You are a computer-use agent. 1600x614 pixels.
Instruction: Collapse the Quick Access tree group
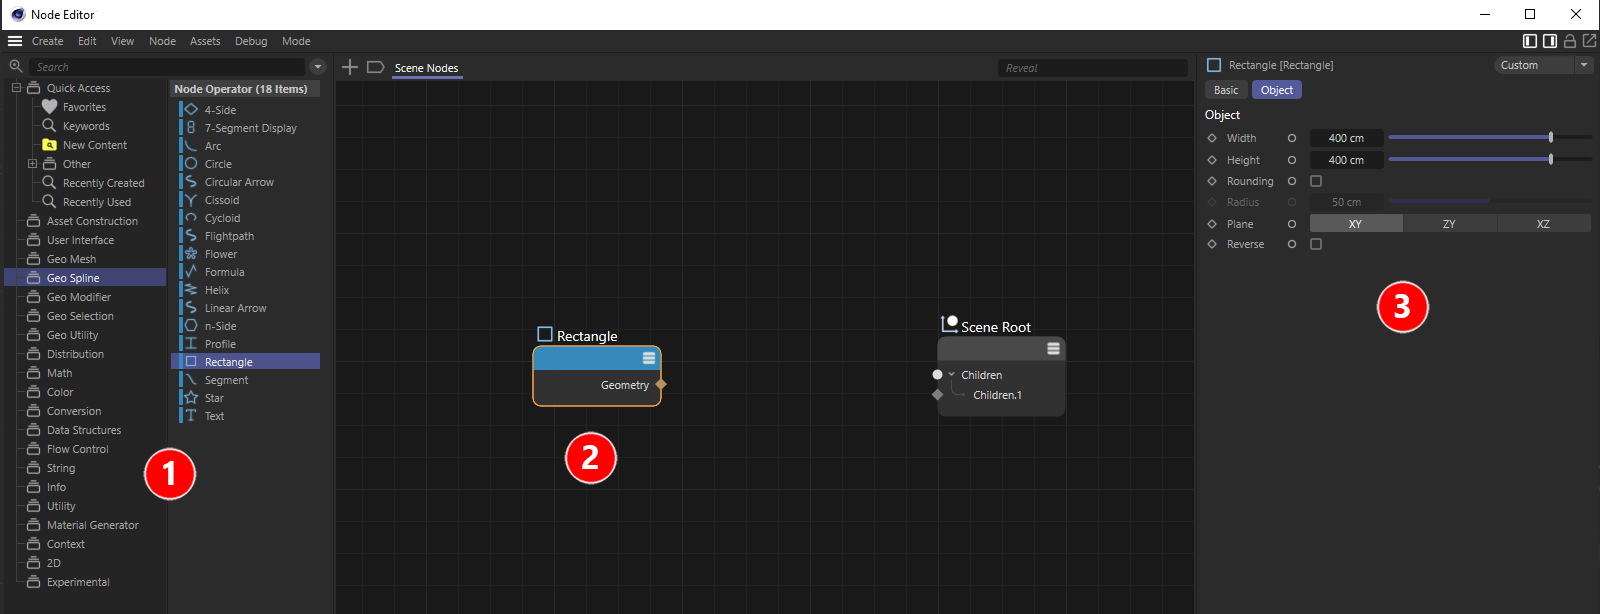tap(16, 88)
